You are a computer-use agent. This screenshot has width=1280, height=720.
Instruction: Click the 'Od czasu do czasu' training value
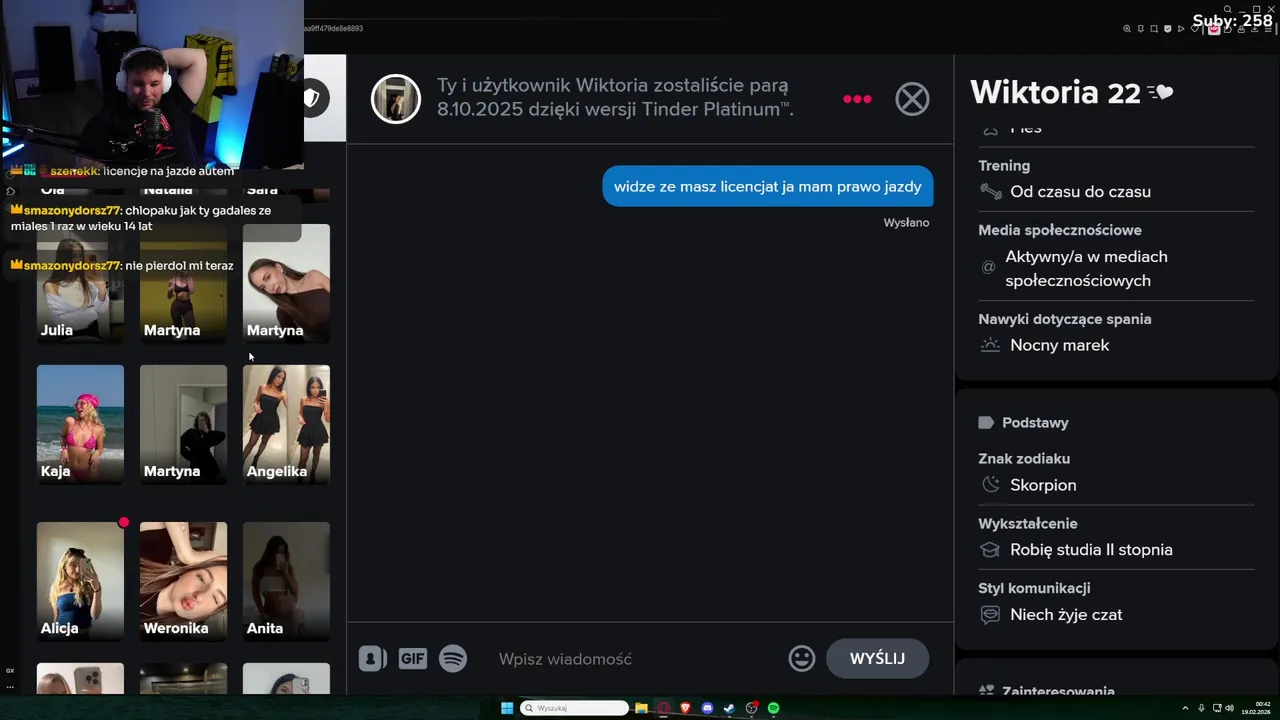pos(1080,191)
